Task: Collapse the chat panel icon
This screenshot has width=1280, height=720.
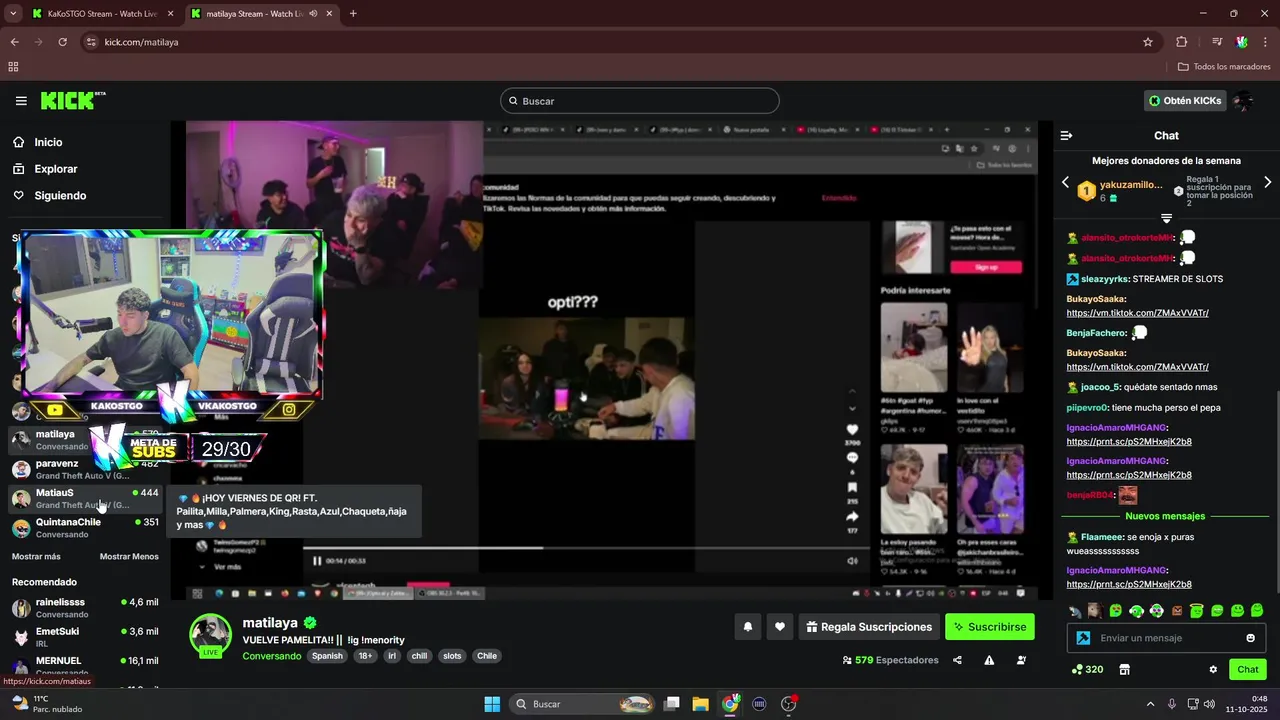Action: pos(1066,135)
